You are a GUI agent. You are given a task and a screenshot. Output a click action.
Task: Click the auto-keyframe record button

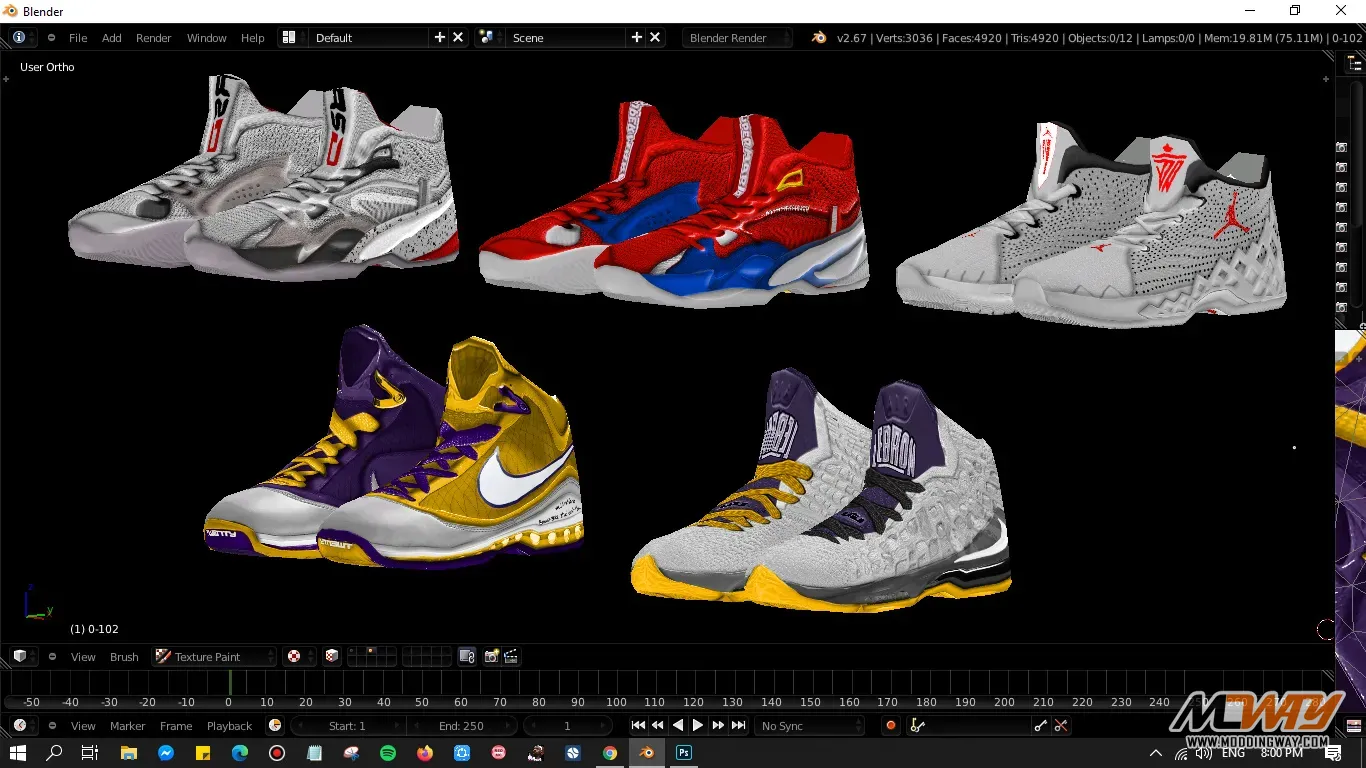(x=890, y=726)
